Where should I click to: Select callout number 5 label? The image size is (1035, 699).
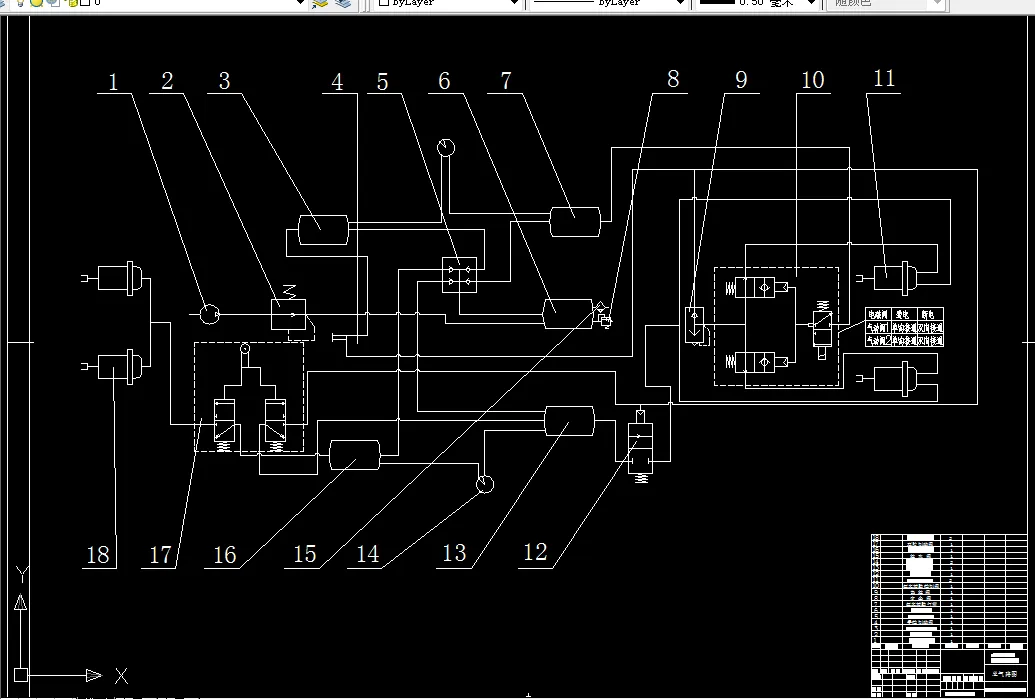tap(383, 82)
